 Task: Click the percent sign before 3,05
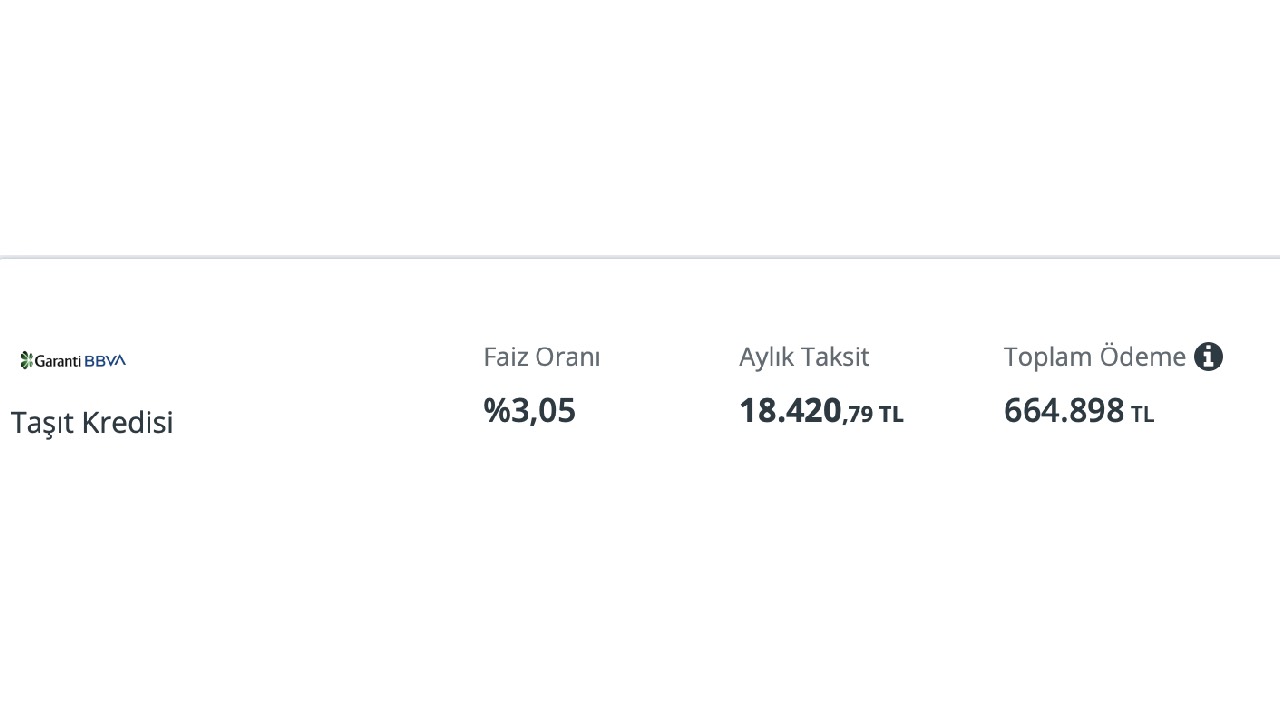496,410
